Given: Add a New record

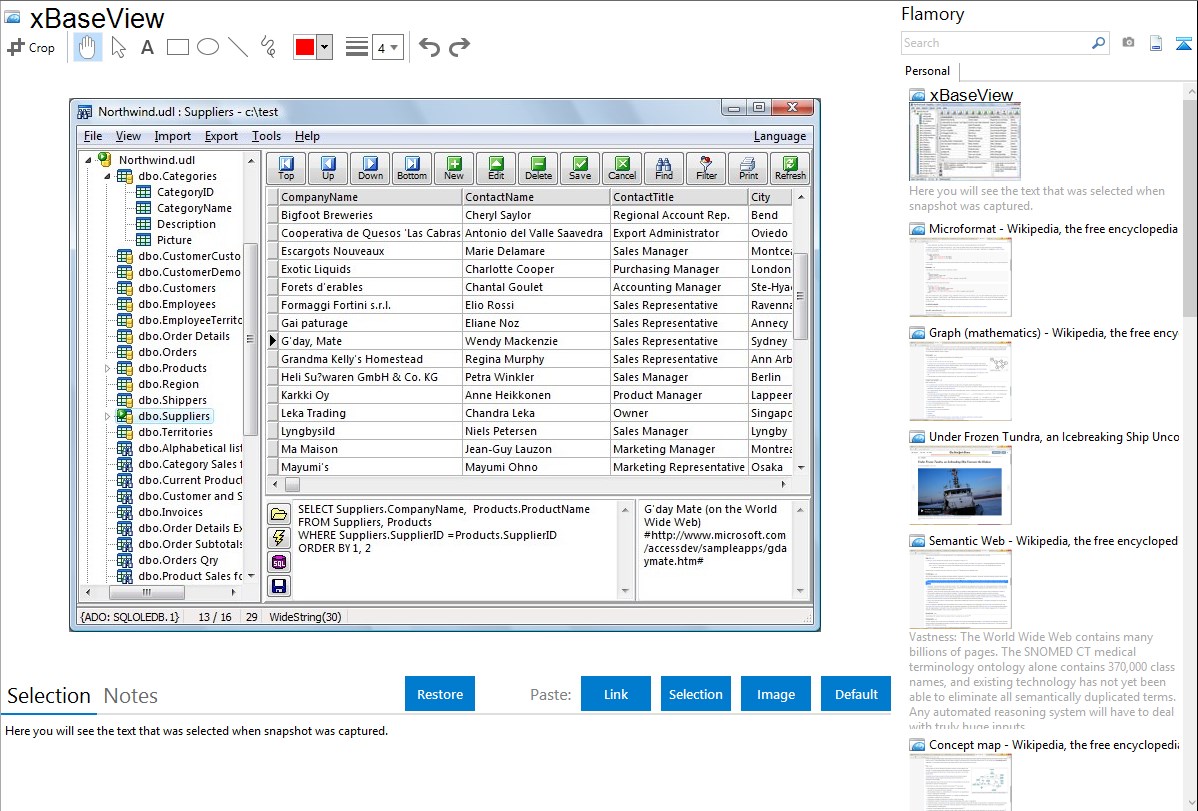Looking at the screenshot, I should (x=454, y=168).
